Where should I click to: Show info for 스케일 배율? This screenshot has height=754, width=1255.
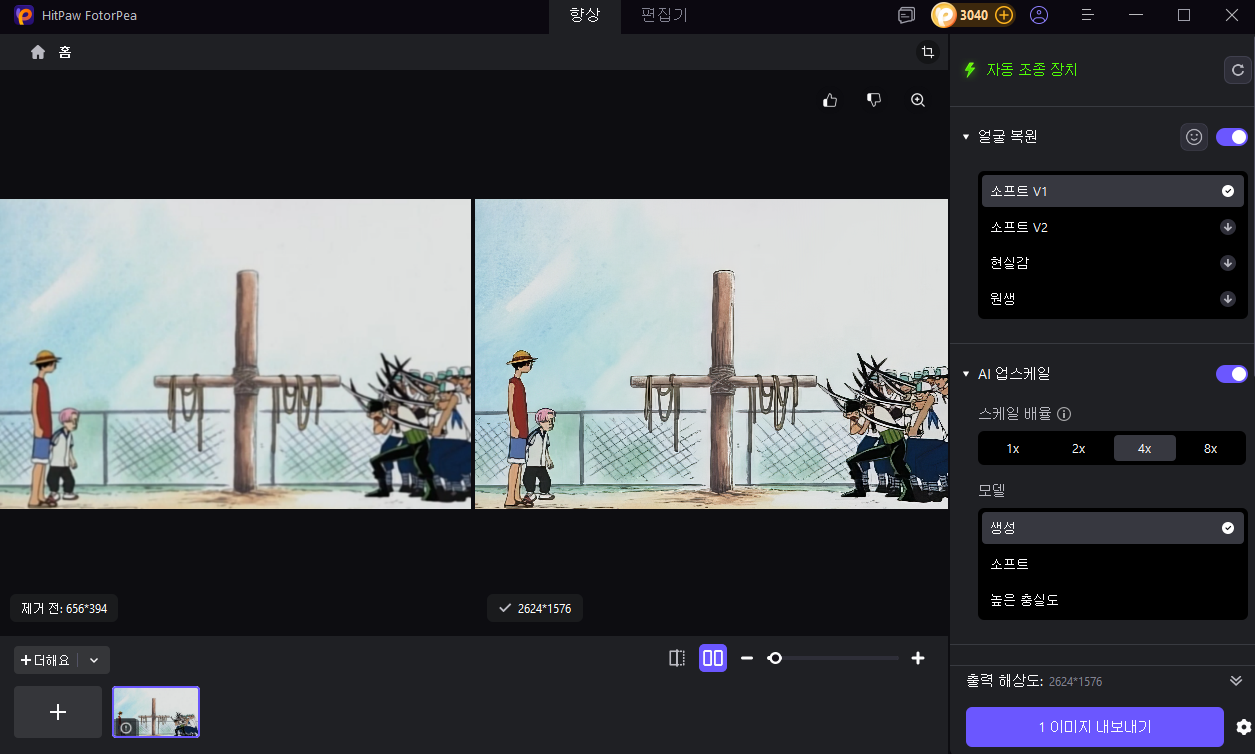(x=1064, y=414)
